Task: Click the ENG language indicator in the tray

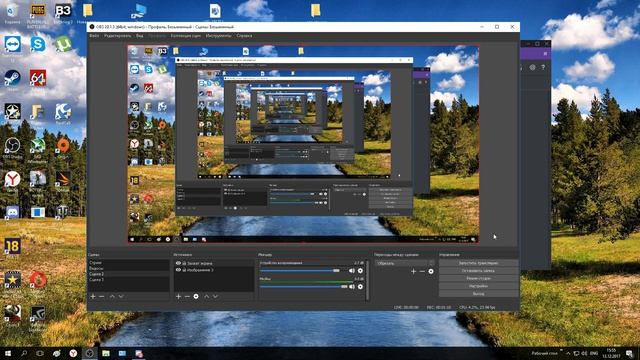Action: point(594,353)
